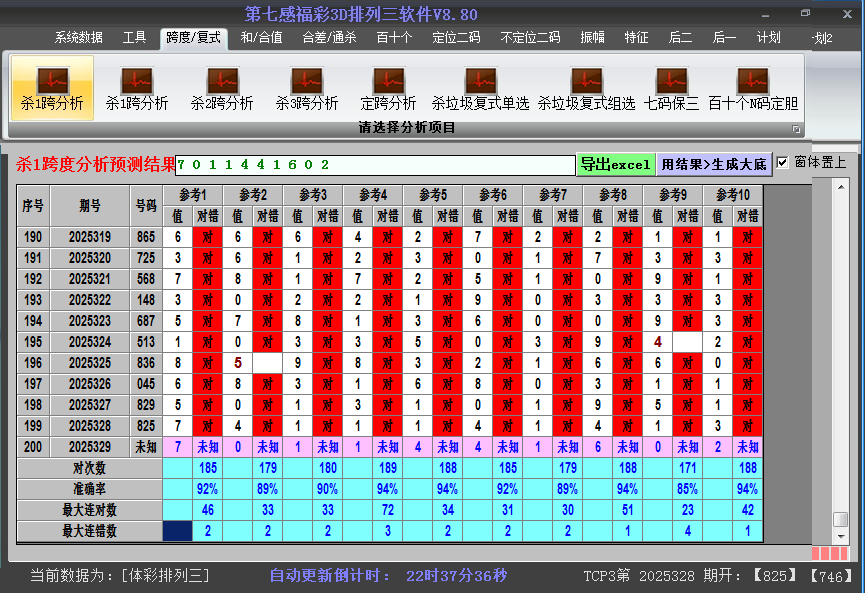Click the small icon beside 请选择分析项目 bar
This screenshot has width=865, height=593.
(x=797, y=127)
